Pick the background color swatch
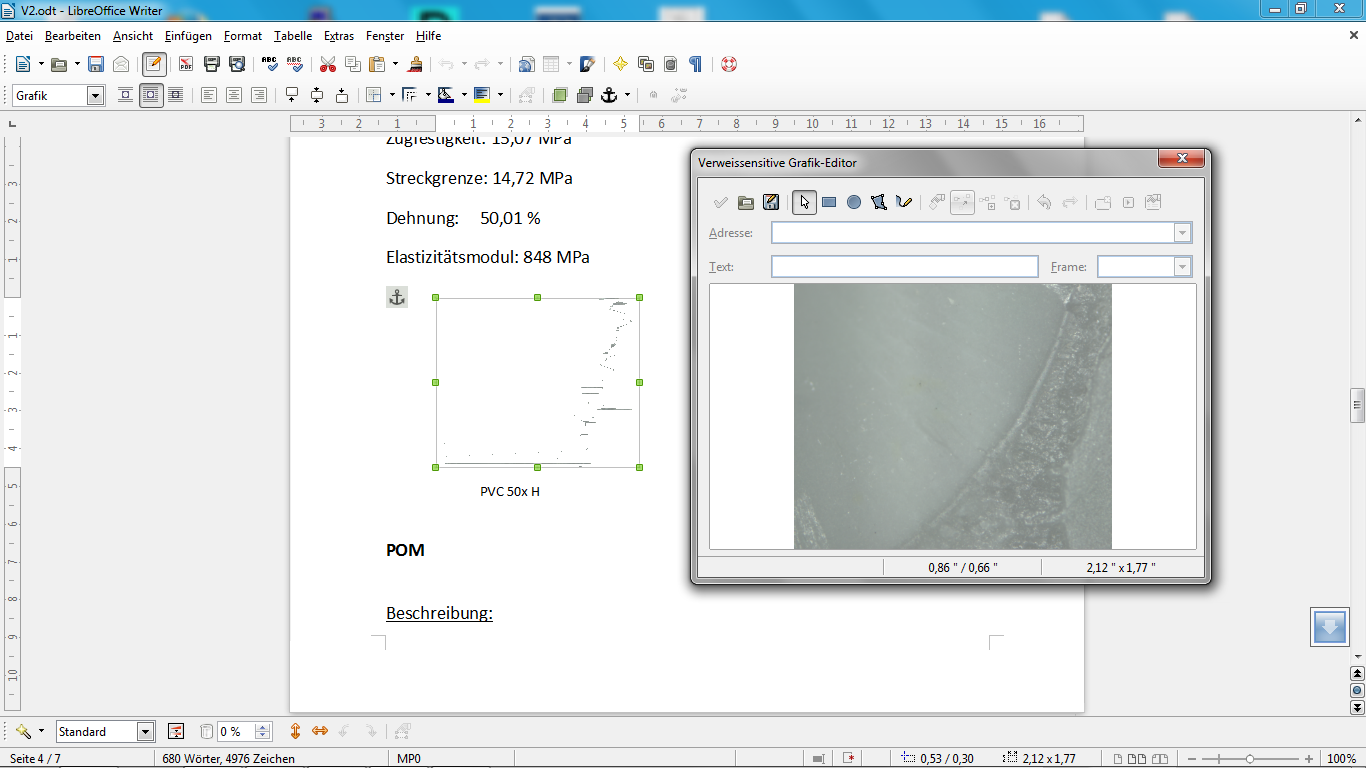The height and width of the screenshot is (768, 1366). [x=482, y=96]
